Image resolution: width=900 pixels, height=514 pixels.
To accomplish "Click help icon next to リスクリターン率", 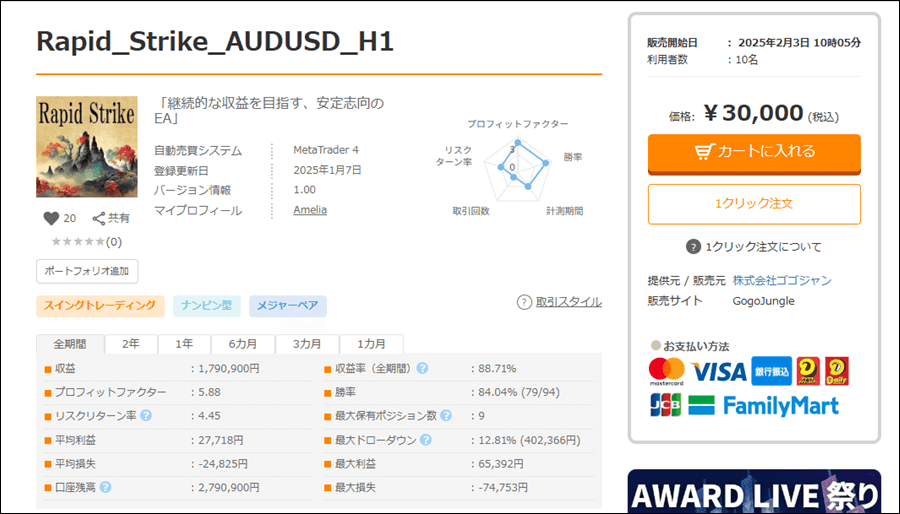I will click(146, 416).
